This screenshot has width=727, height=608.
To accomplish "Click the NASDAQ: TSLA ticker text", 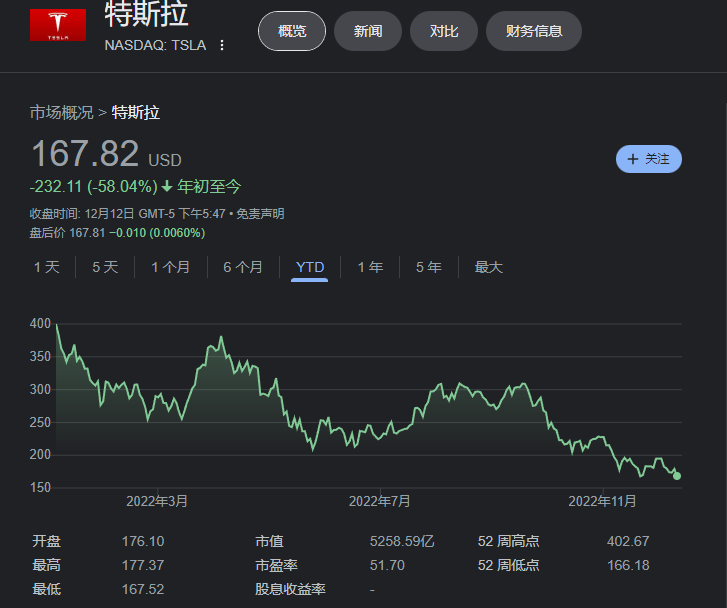I will [155, 45].
